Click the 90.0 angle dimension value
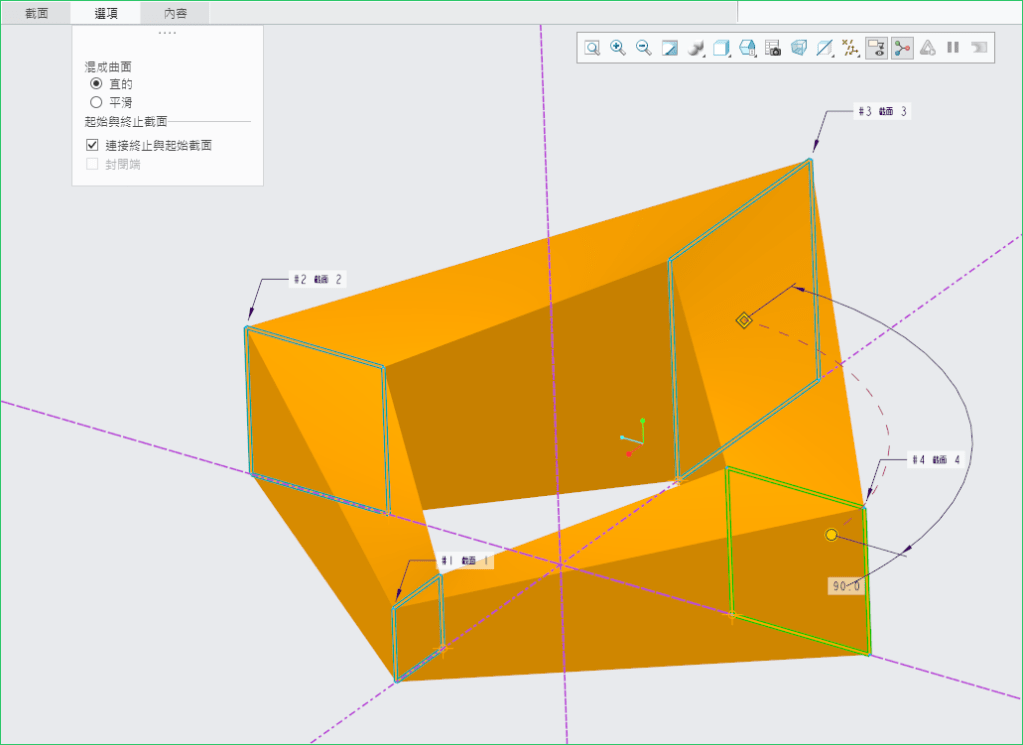 [846, 586]
